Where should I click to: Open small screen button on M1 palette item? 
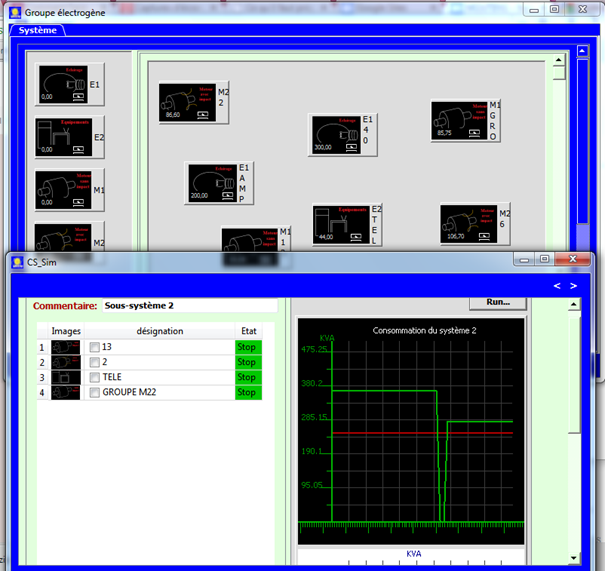point(78,203)
